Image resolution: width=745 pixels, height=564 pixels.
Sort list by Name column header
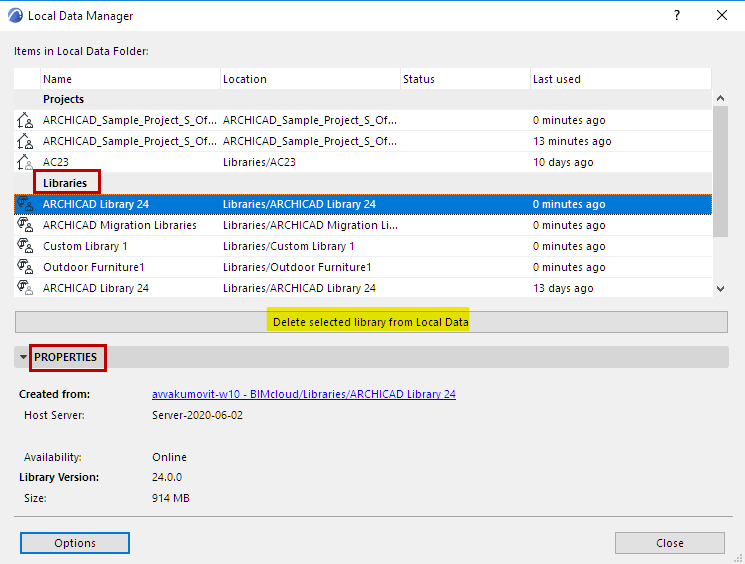coord(130,79)
